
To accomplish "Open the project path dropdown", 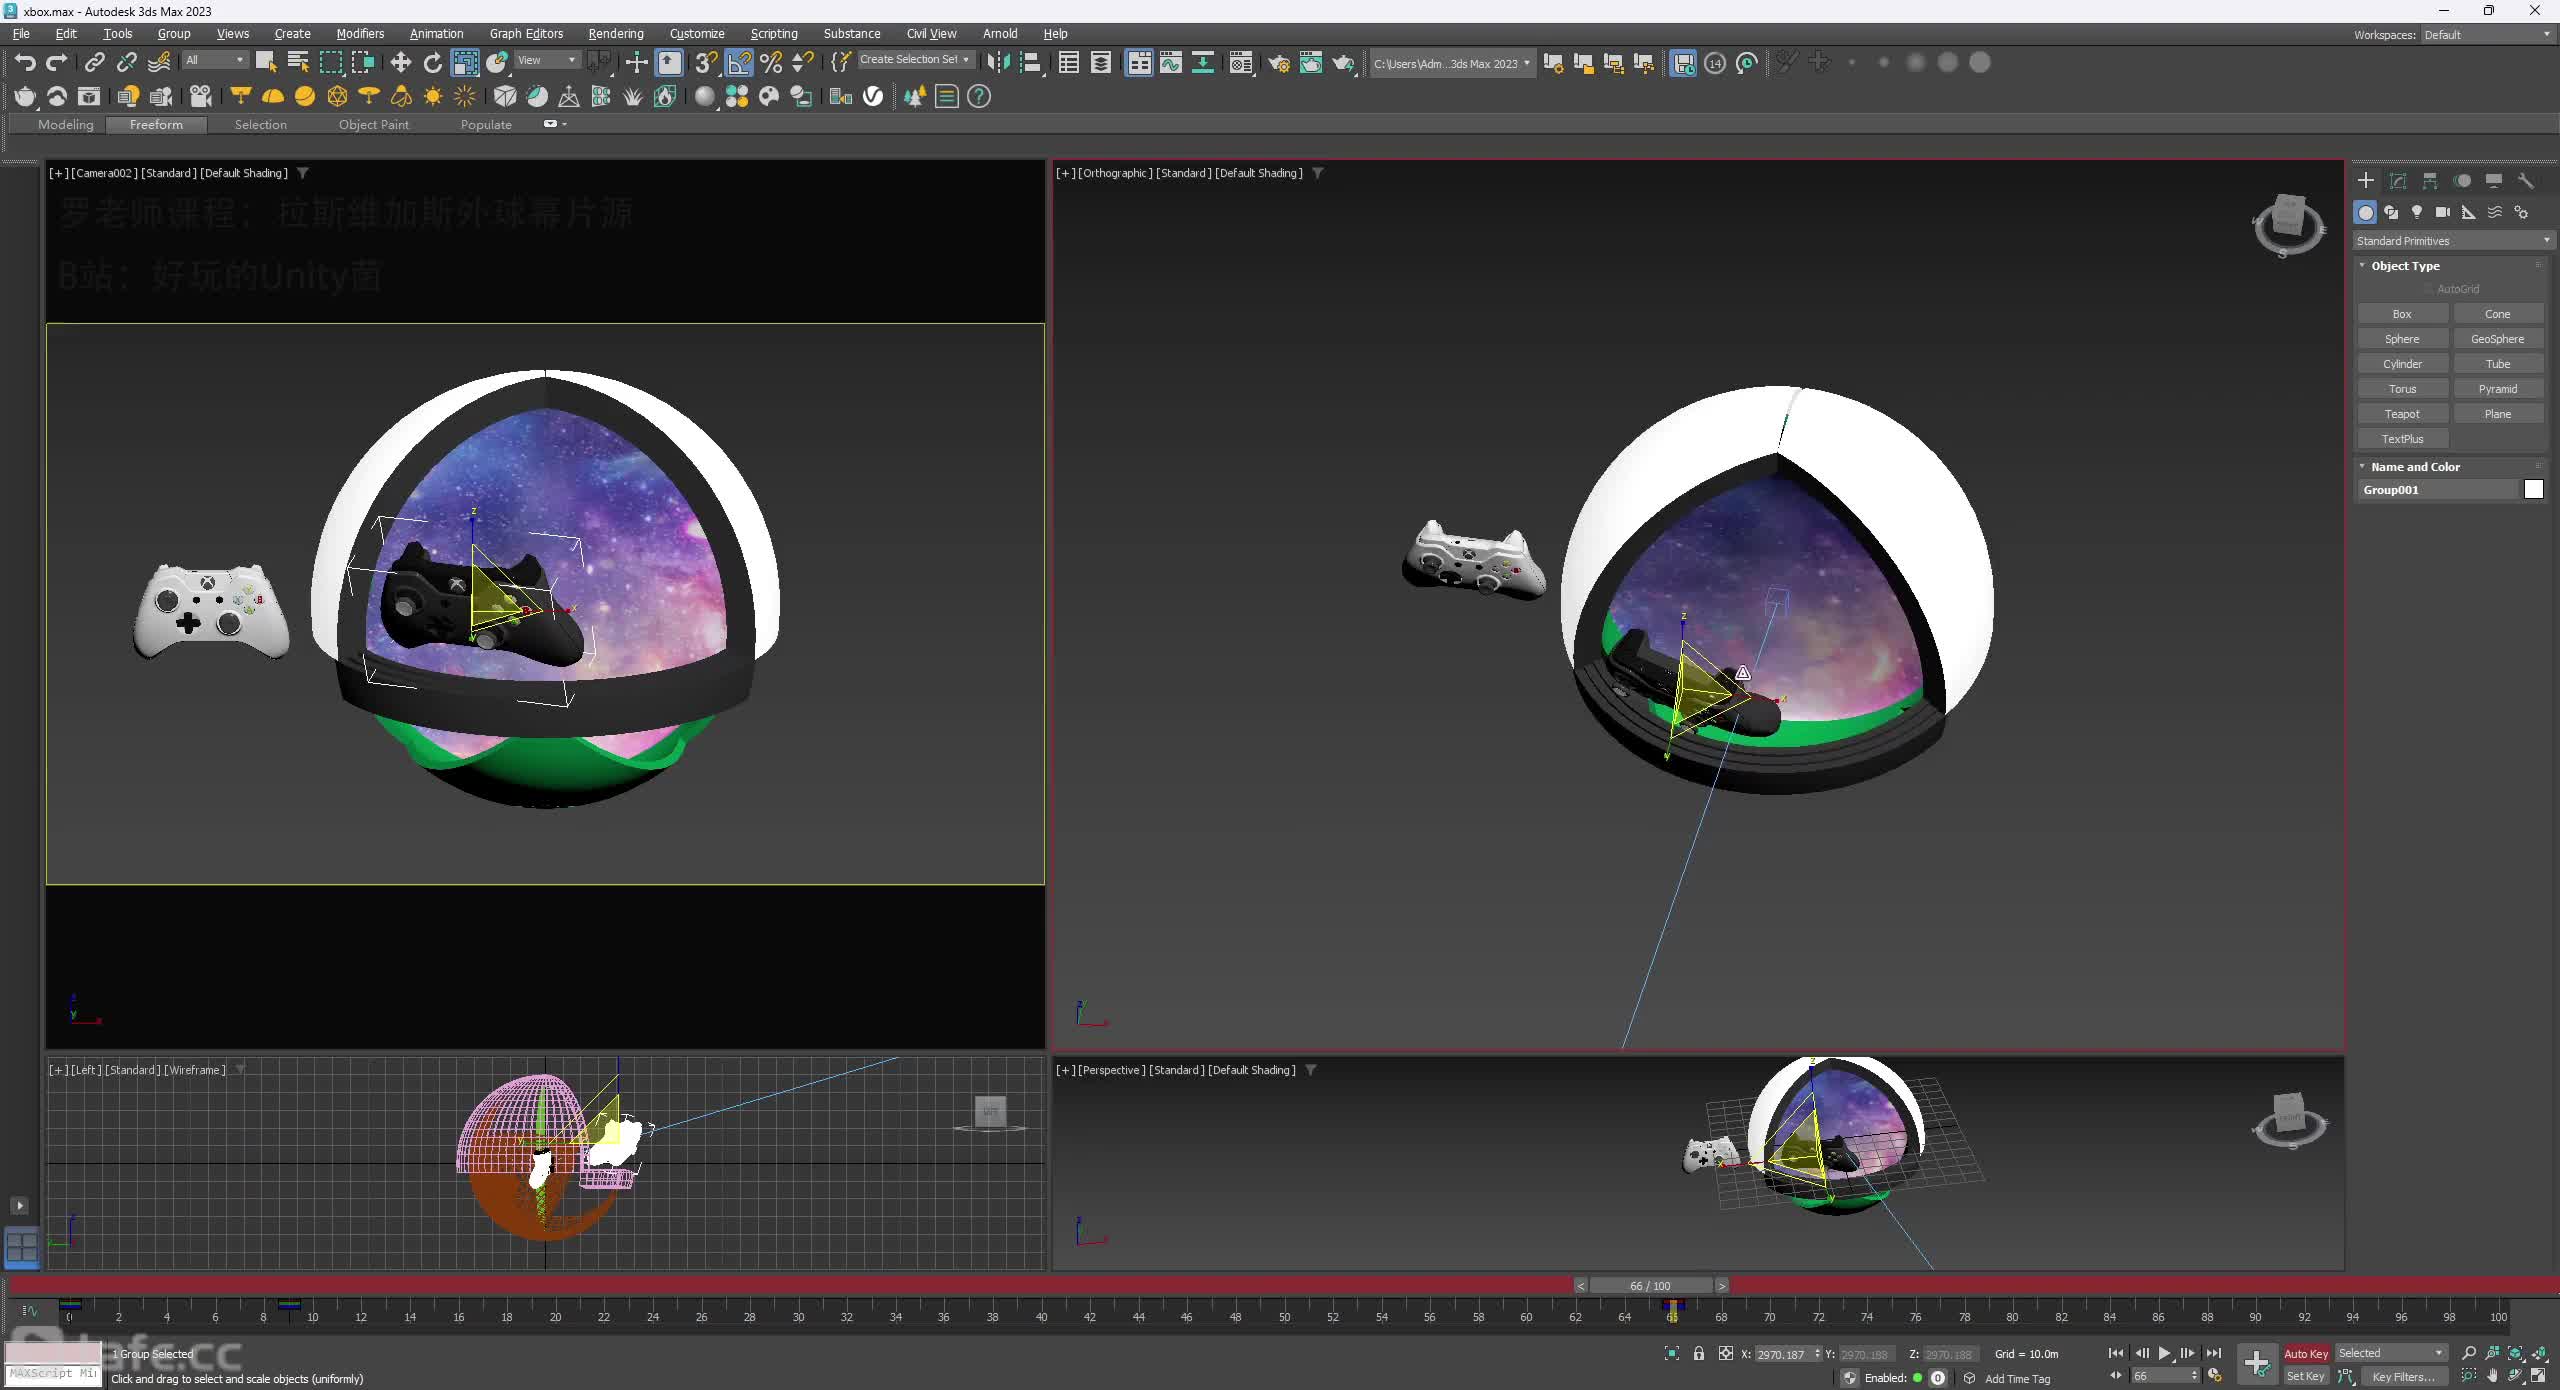I will coord(1452,63).
